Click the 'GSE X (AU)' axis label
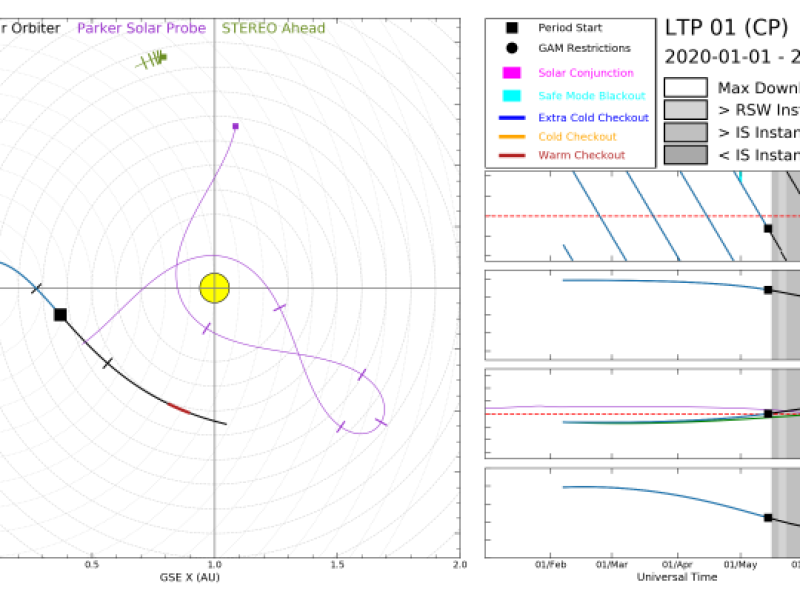Screen dimensions: 800x600 189,577
